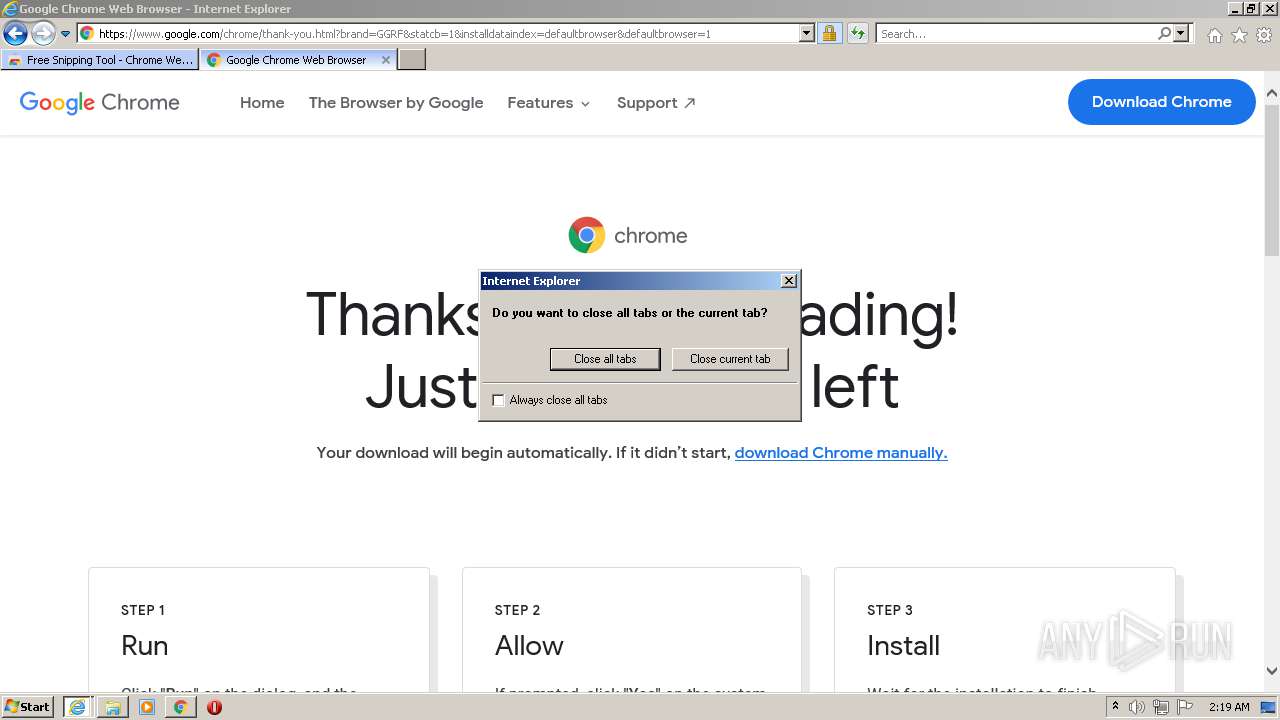The height and width of the screenshot is (720, 1280).
Task: Click the centered chrome logo icon
Action: pos(587,235)
